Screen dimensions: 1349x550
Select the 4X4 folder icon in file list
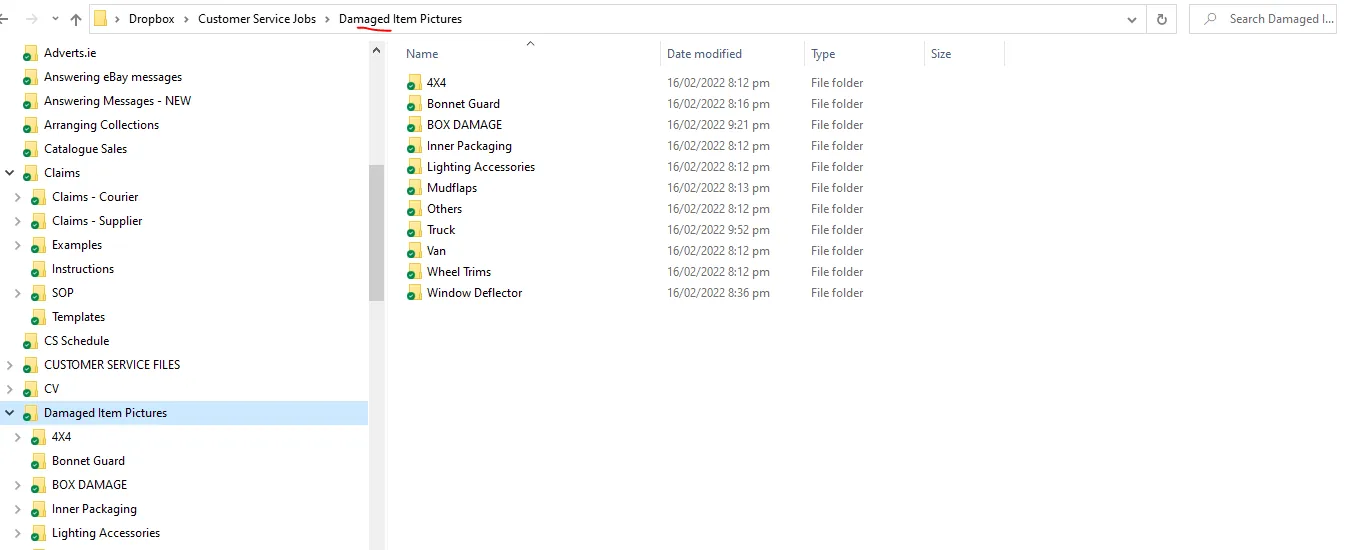414,83
